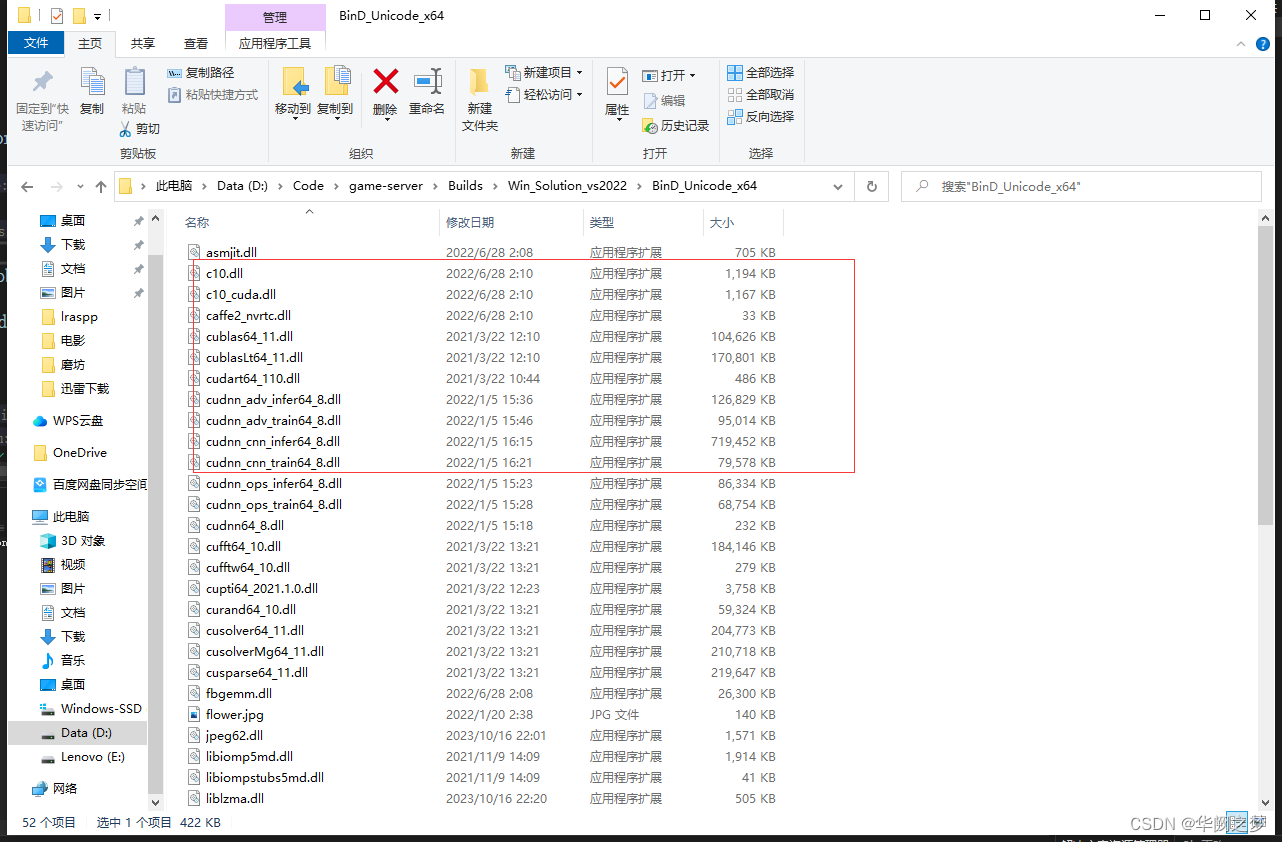Select file fbgemm.dll
The width and height of the screenshot is (1282, 842).
tap(238, 694)
